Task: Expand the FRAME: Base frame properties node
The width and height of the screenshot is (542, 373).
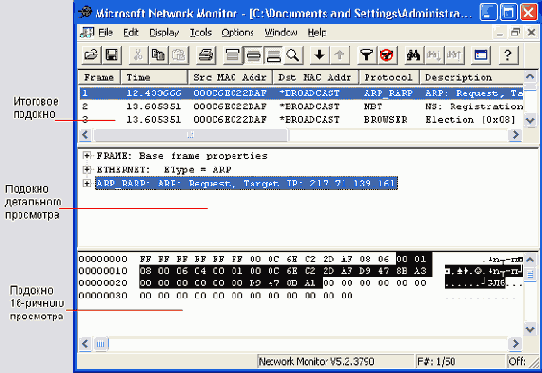Action: coord(87,156)
